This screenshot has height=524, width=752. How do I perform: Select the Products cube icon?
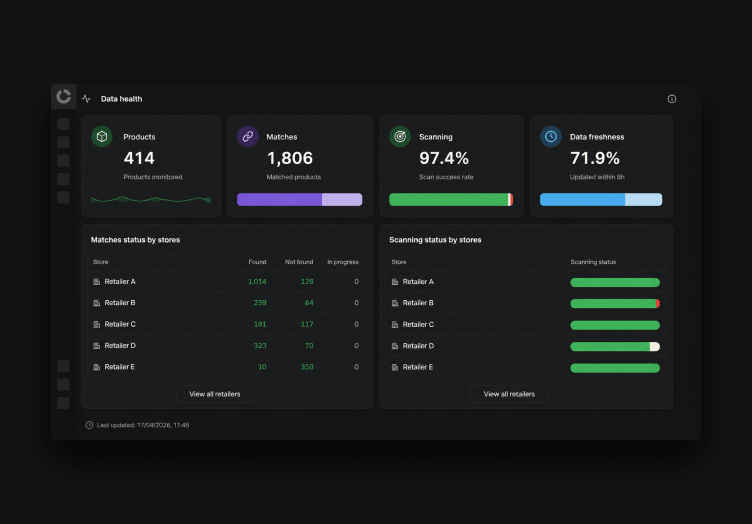pos(102,137)
